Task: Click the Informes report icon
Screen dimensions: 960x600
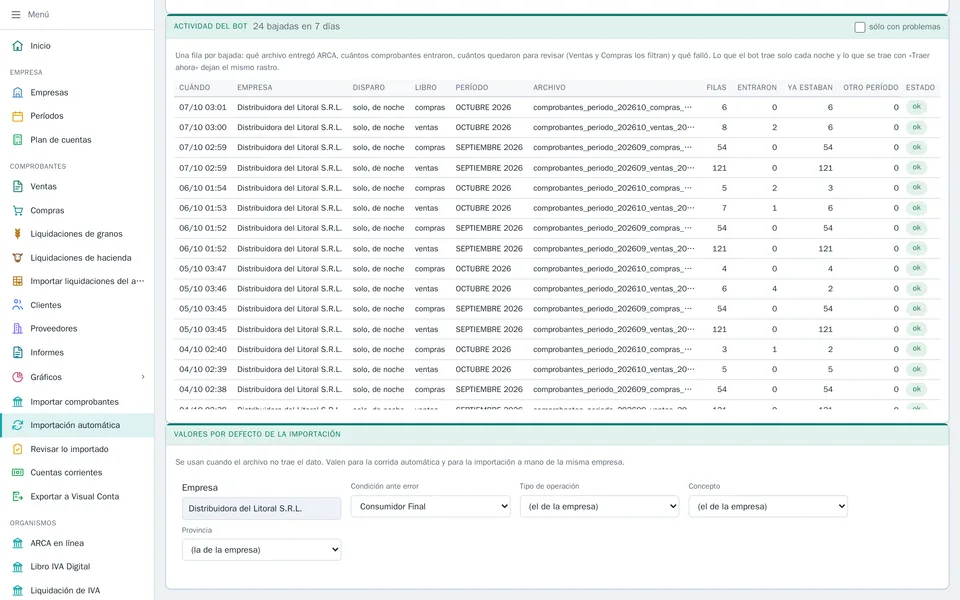Action: click(x=18, y=352)
